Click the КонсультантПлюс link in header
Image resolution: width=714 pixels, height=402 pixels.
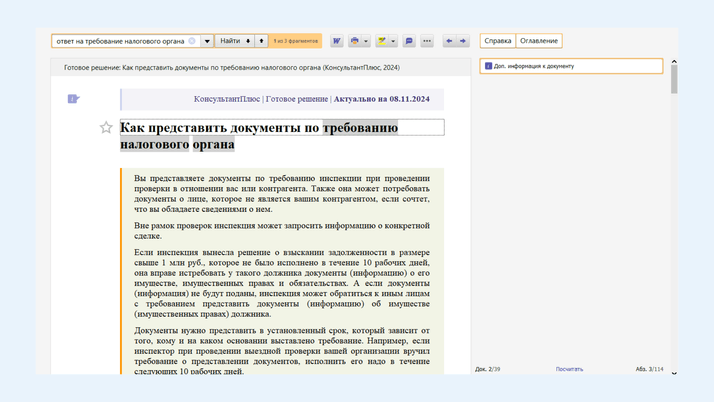(x=227, y=99)
